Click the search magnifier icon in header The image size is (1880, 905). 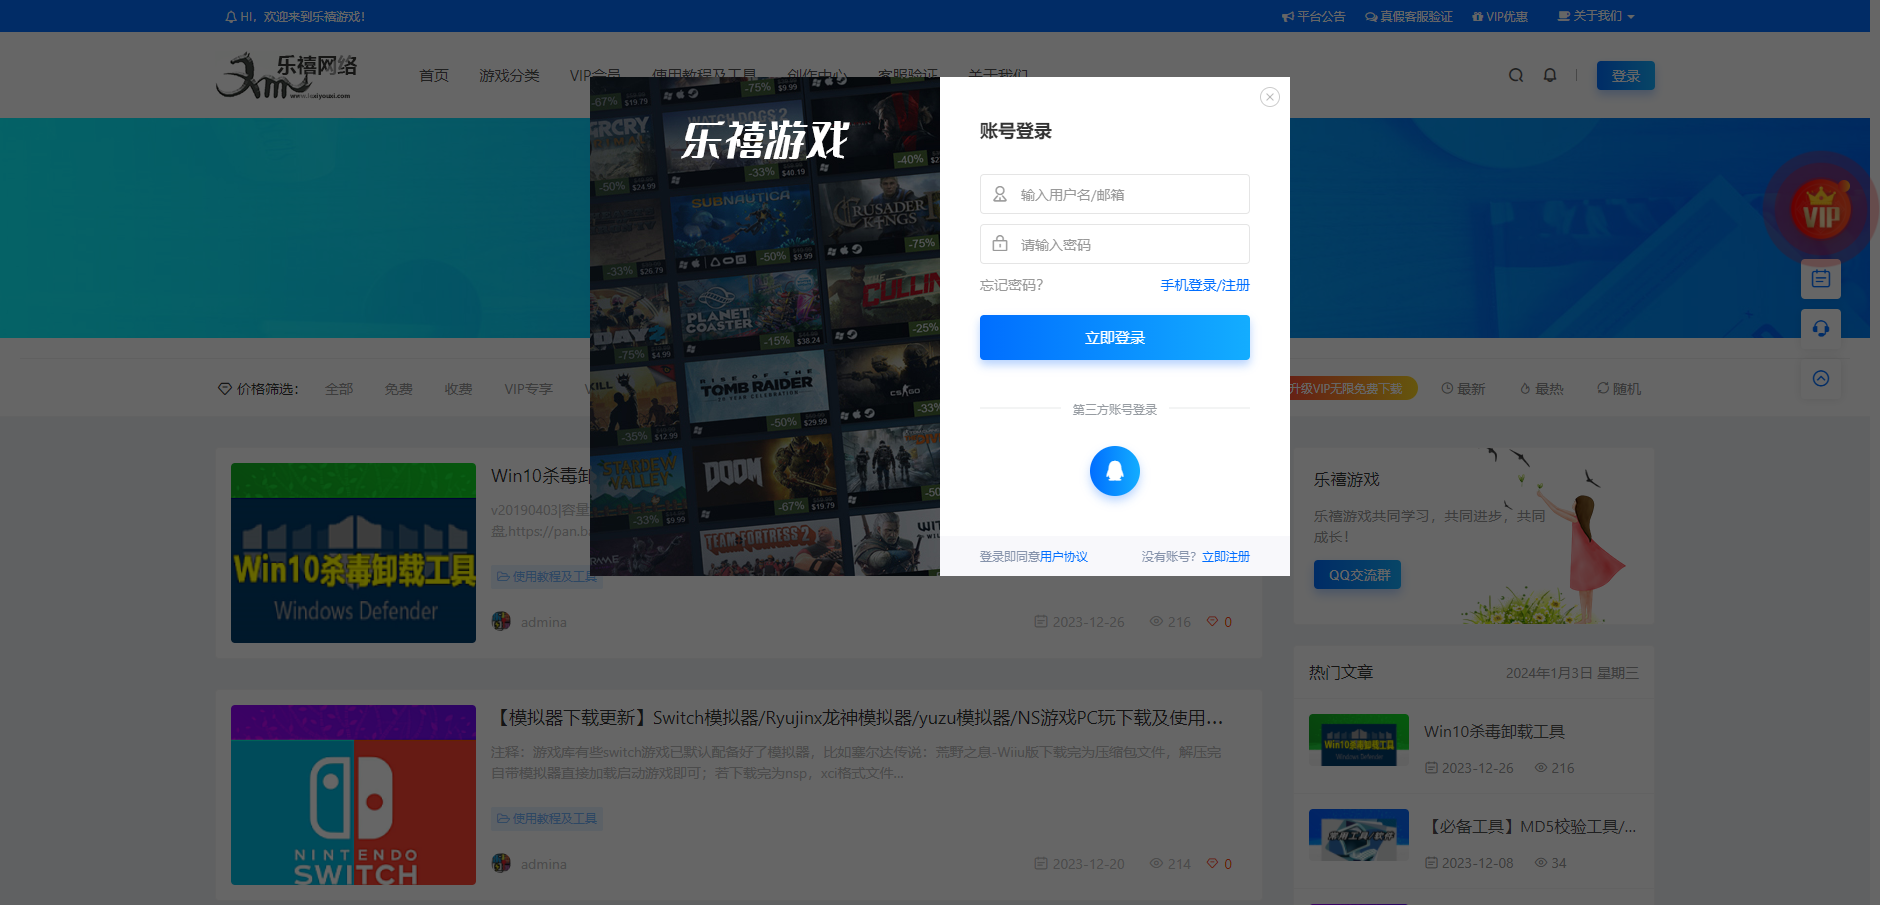point(1516,75)
